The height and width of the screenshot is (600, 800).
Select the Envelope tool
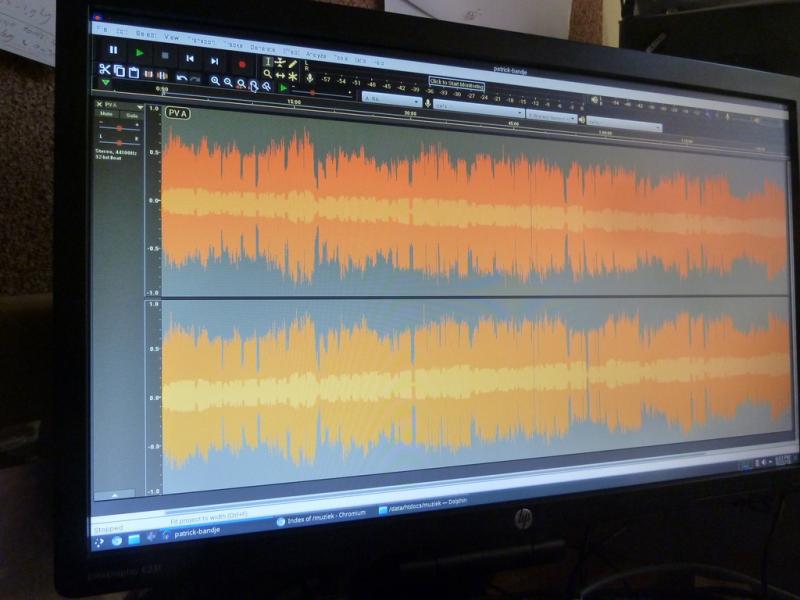click(x=280, y=63)
